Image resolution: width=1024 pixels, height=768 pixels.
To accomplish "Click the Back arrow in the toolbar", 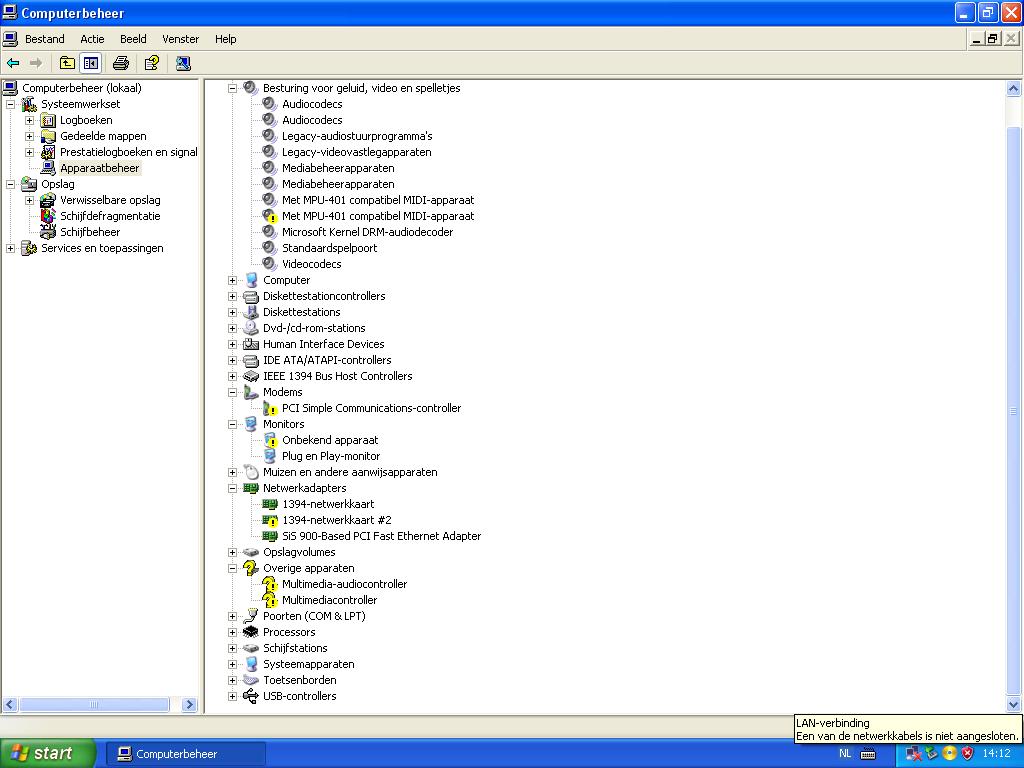I will click(13, 63).
